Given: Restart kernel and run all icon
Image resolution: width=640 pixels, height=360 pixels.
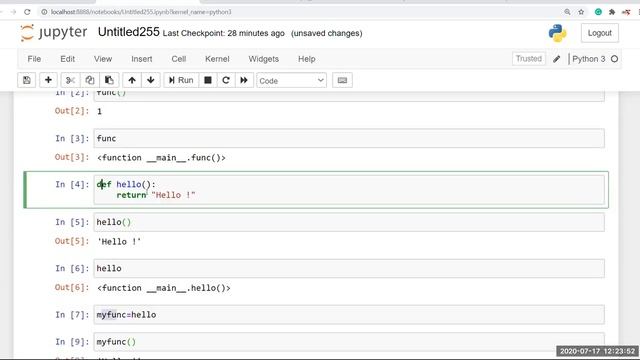Looking at the screenshot, I should click(x=244, y=80).
